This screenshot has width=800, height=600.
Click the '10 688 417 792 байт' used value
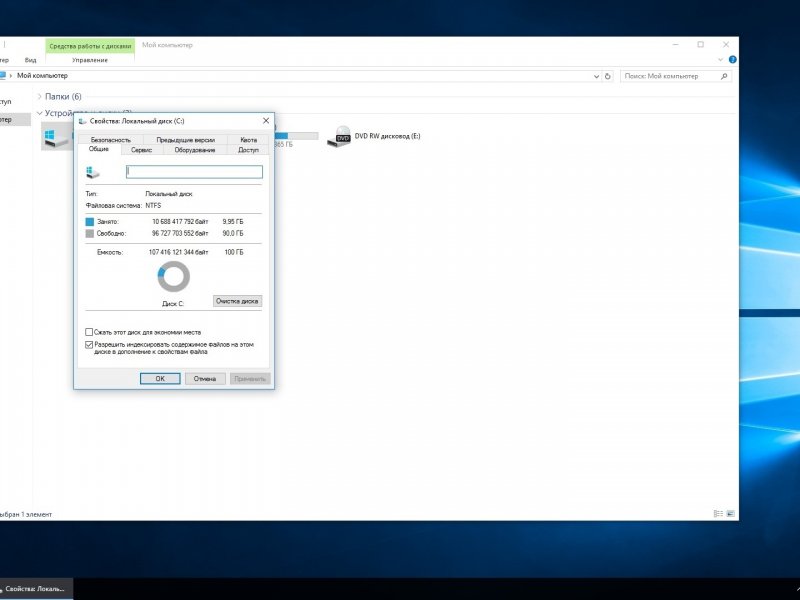tap(180, 222)
